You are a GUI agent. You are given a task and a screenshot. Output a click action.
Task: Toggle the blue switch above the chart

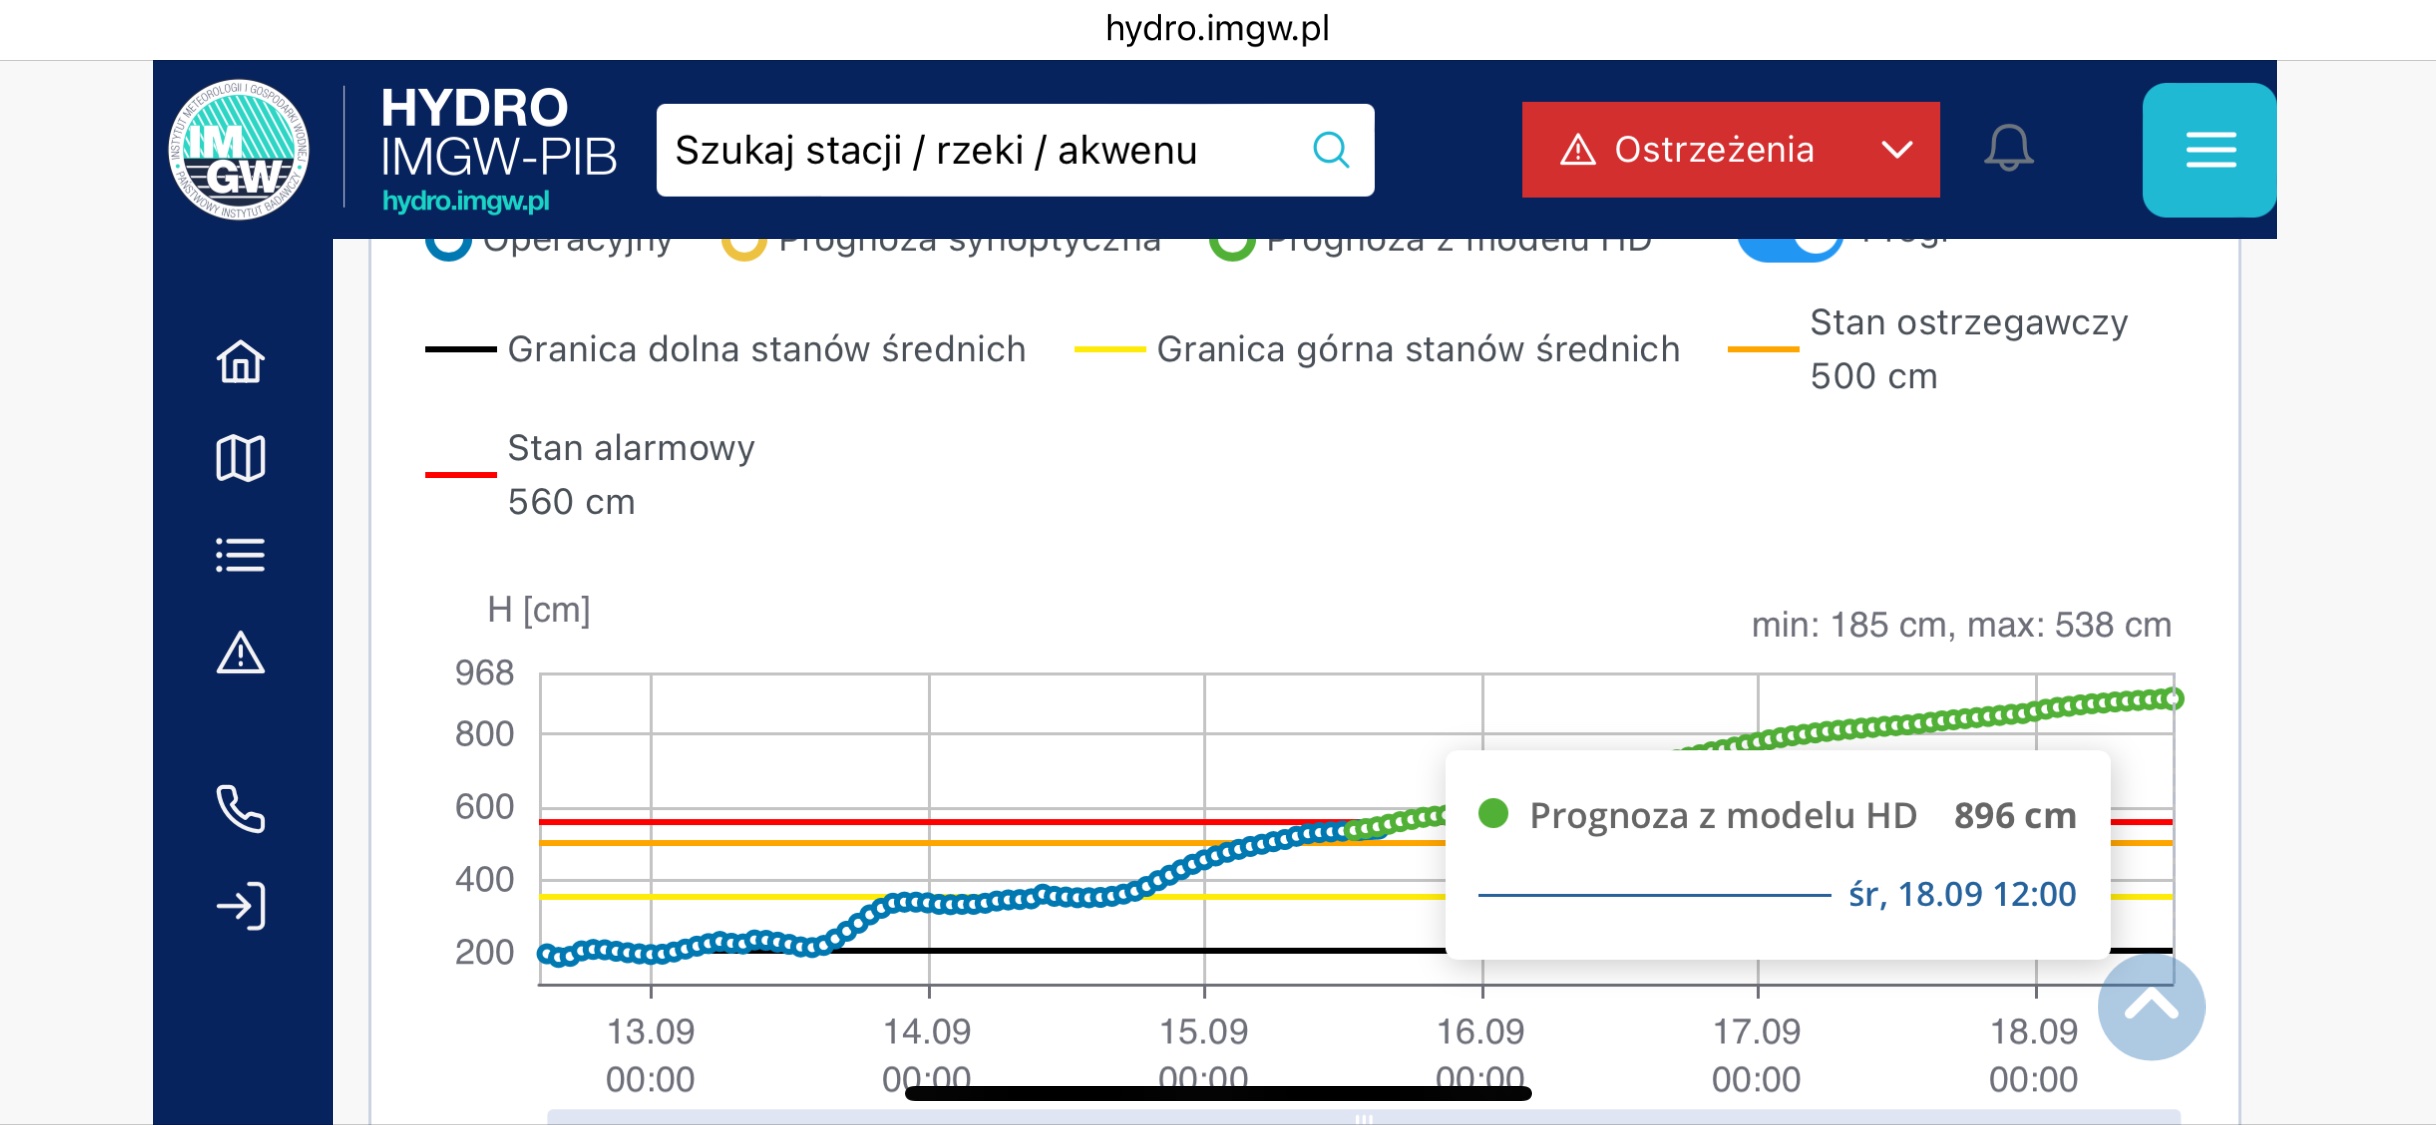click(1790, 244)
